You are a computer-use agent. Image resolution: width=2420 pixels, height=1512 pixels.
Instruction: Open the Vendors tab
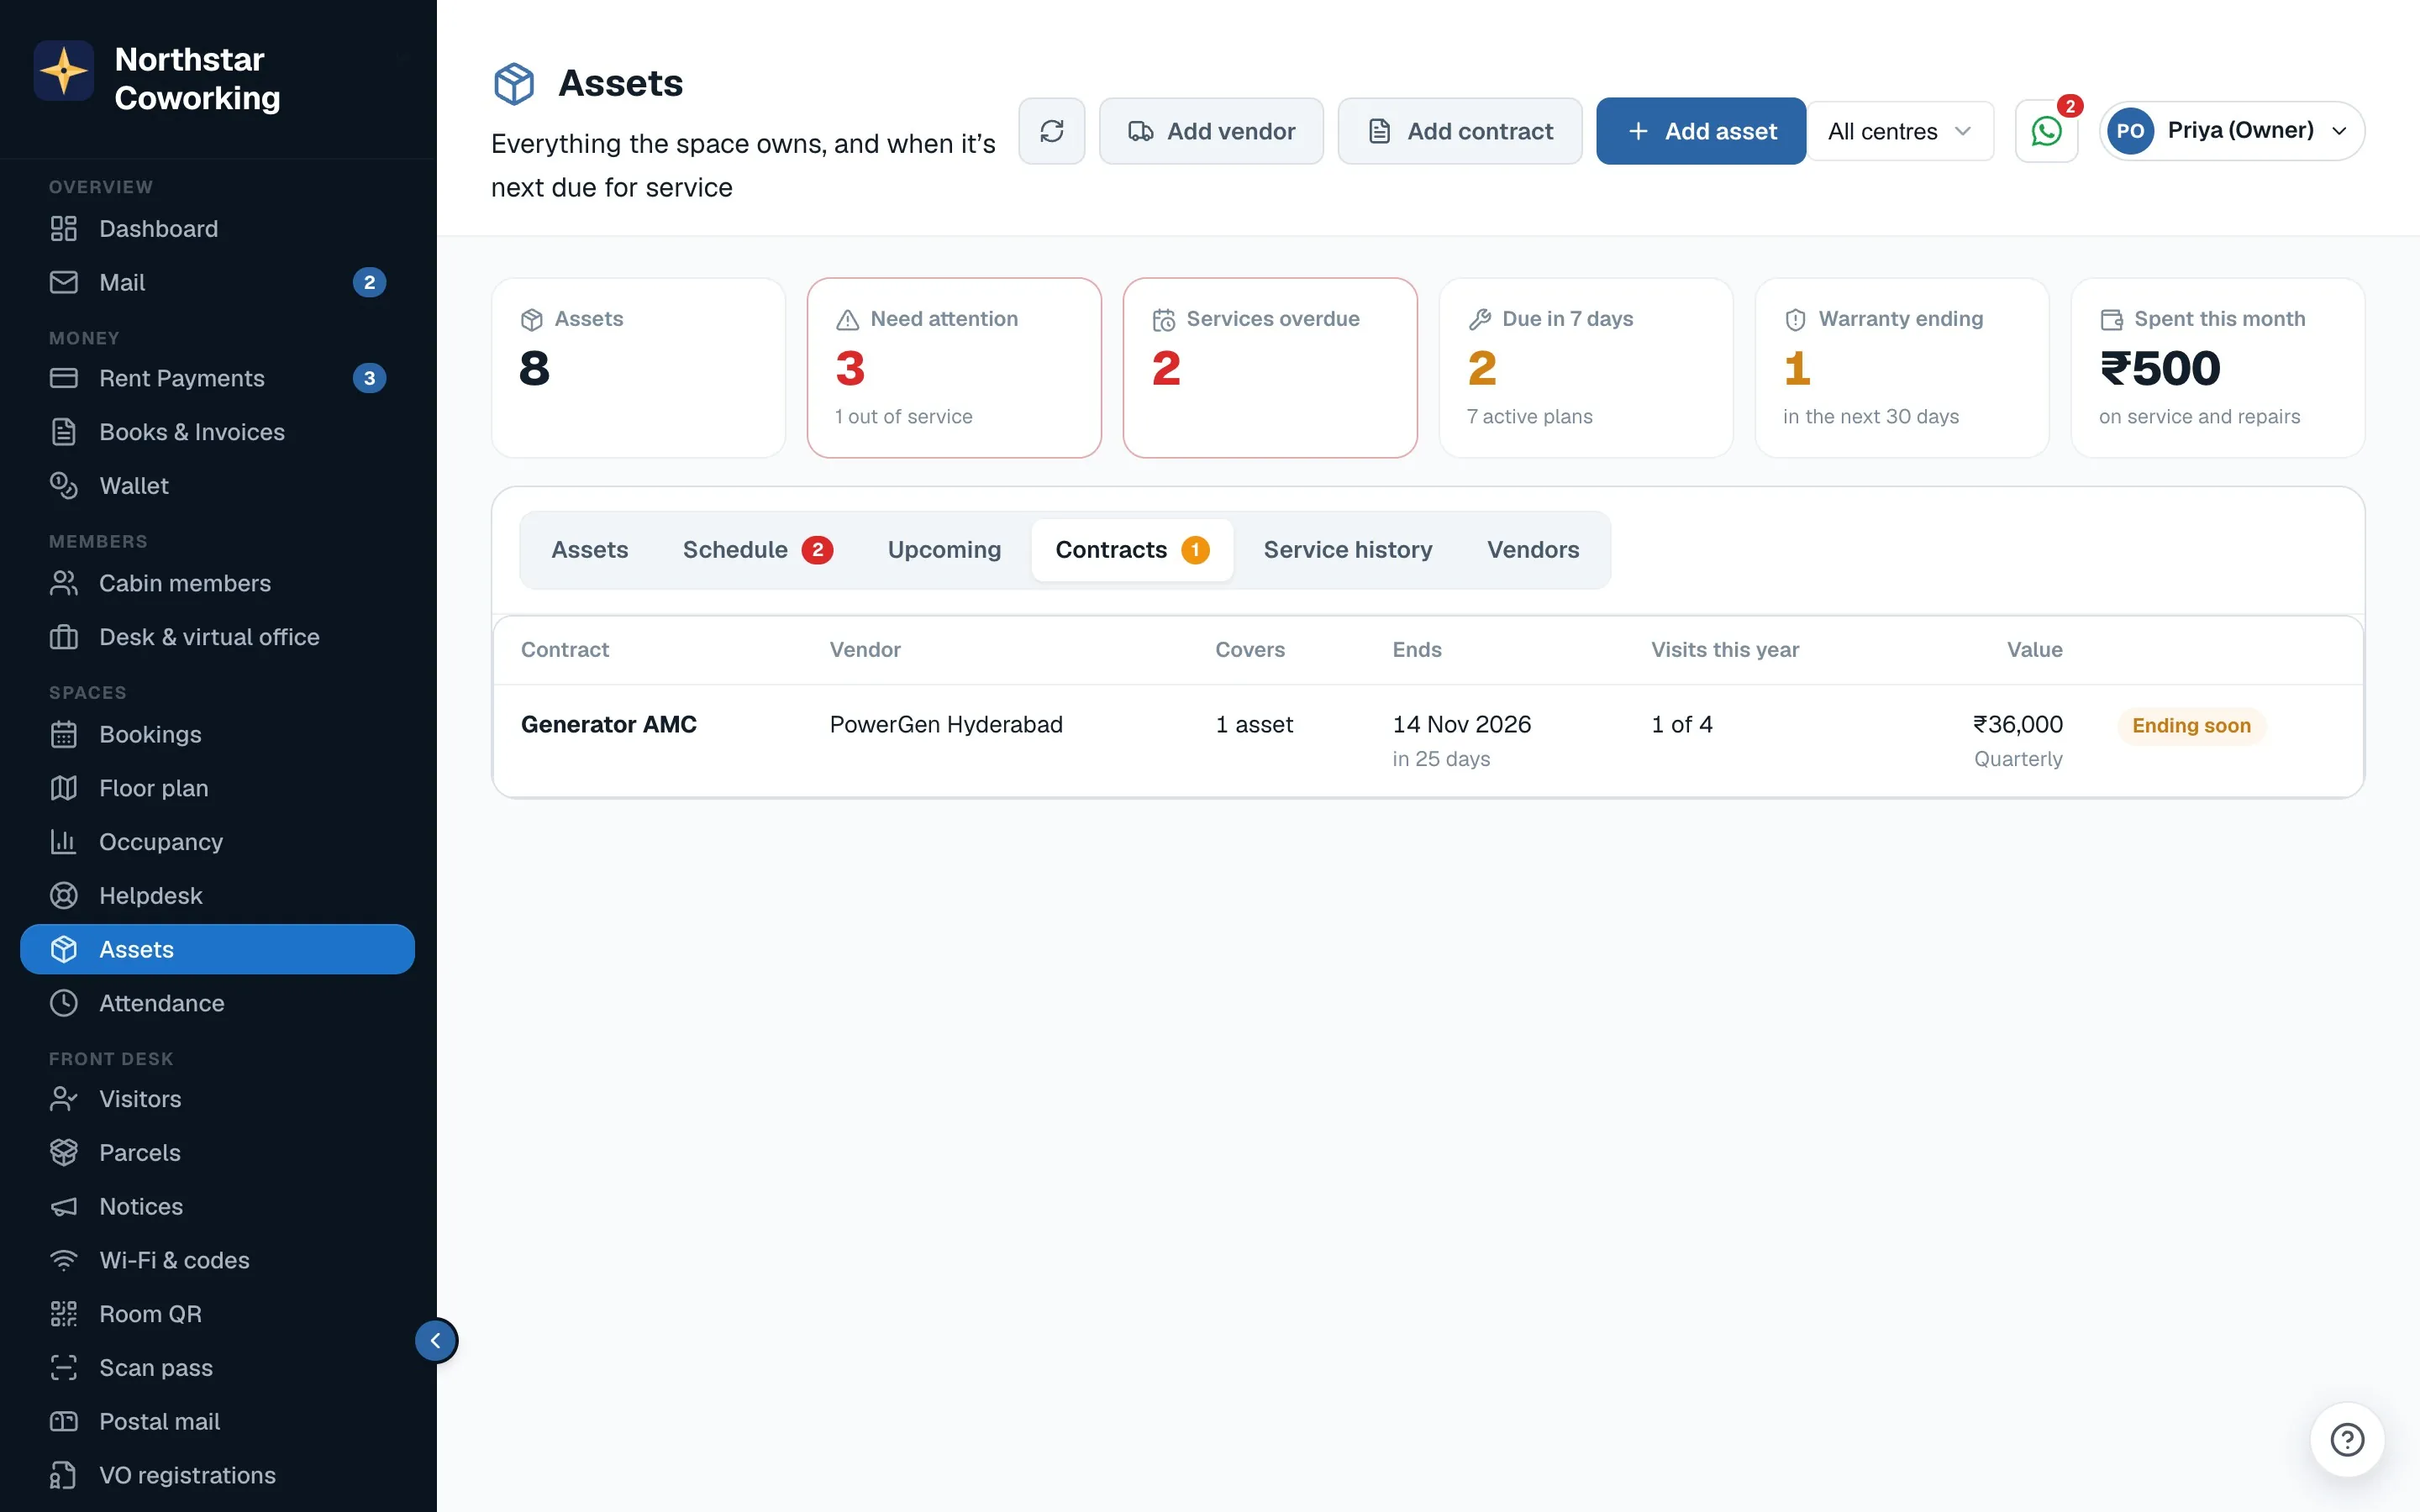pyautogui.click(x=1533, y=550)
